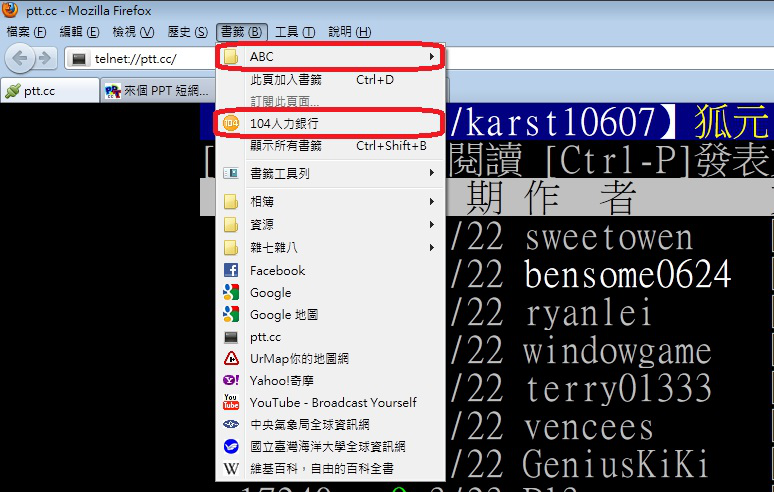Viewport: 774px width, 492px height.
Task: Expand the 書籤工具列 submenu arrow
Action: tap(432, 173)
